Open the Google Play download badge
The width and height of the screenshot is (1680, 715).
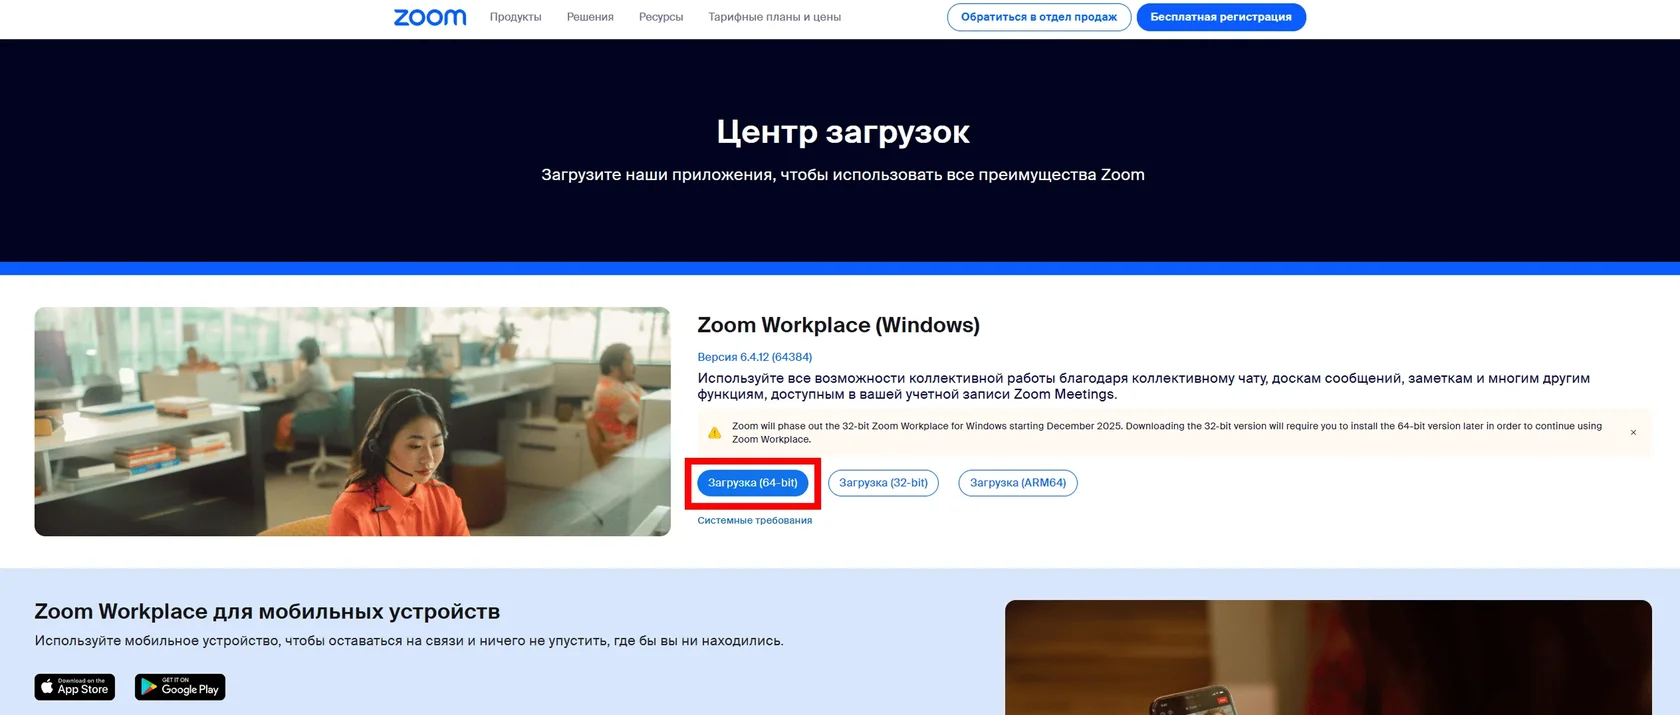[180, 687]
